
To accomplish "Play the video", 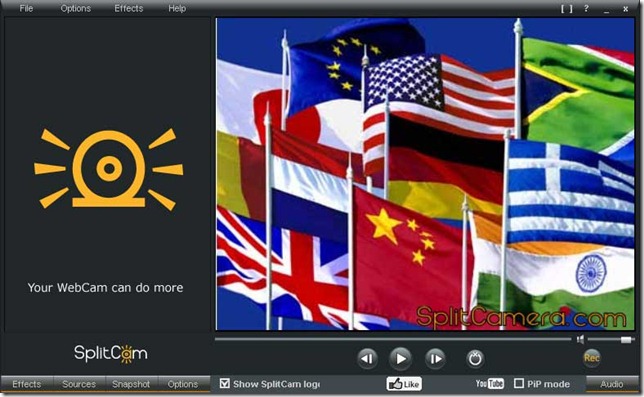I will pyautogui.click(x=400, y=359).
